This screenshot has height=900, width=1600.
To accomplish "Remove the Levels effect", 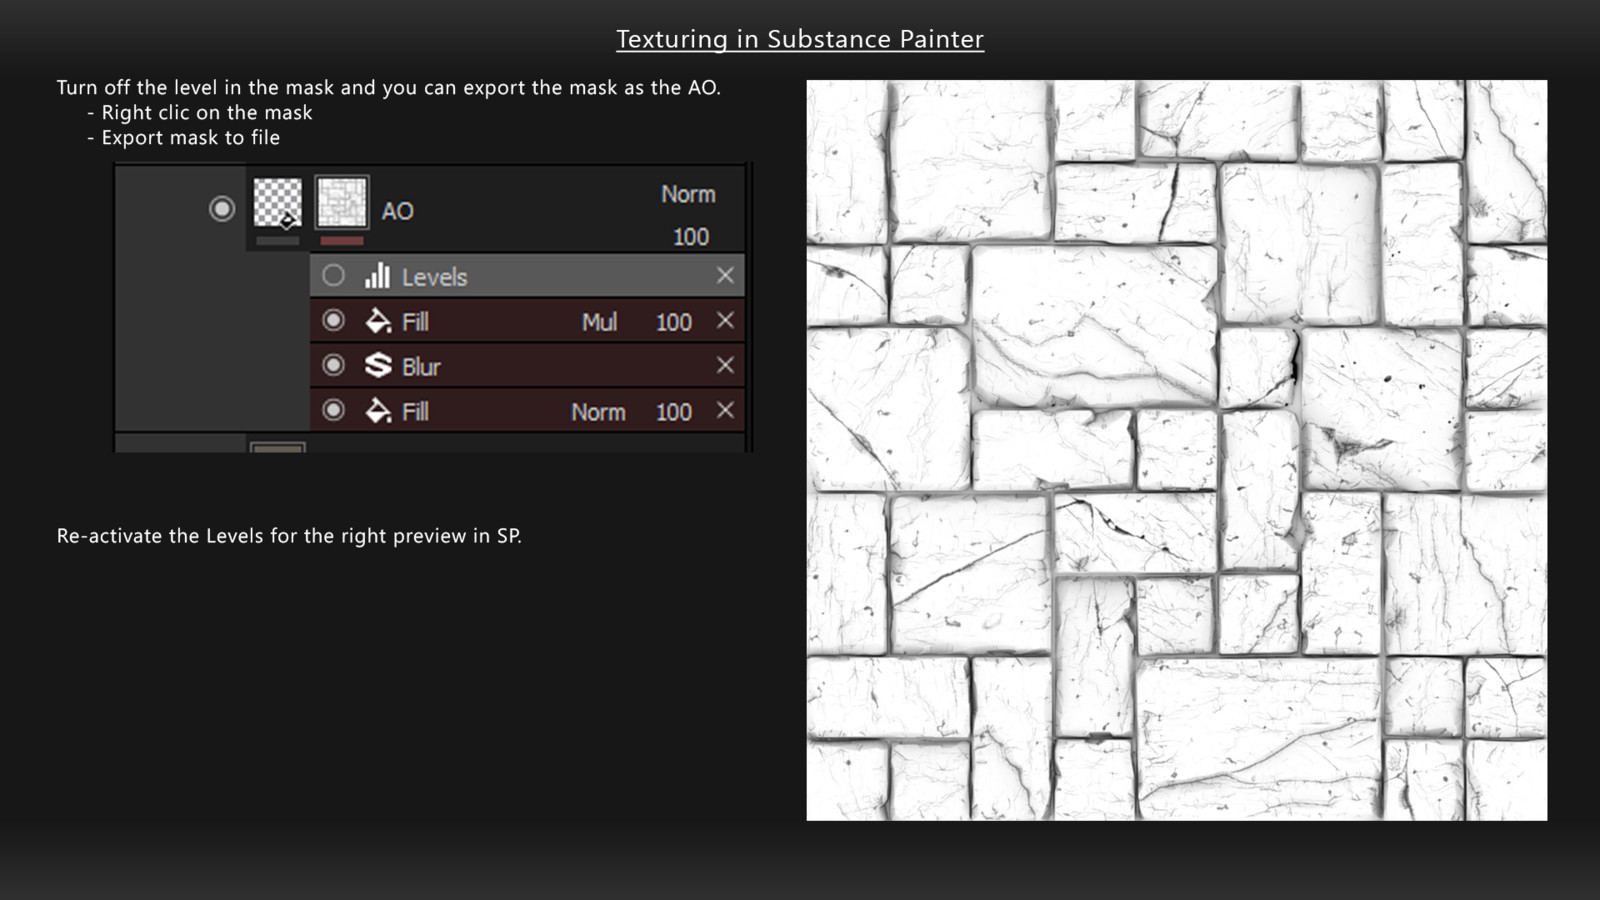I will click(725, 275).
